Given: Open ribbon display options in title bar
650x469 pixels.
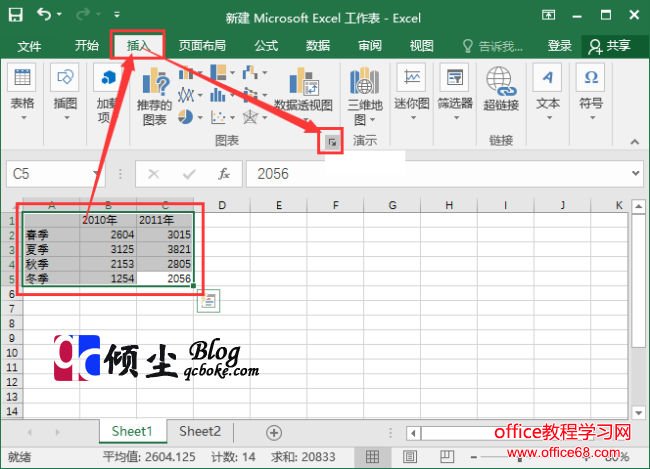Looking at the screenshot, I should pyautogui.click(x=548, y=15).
